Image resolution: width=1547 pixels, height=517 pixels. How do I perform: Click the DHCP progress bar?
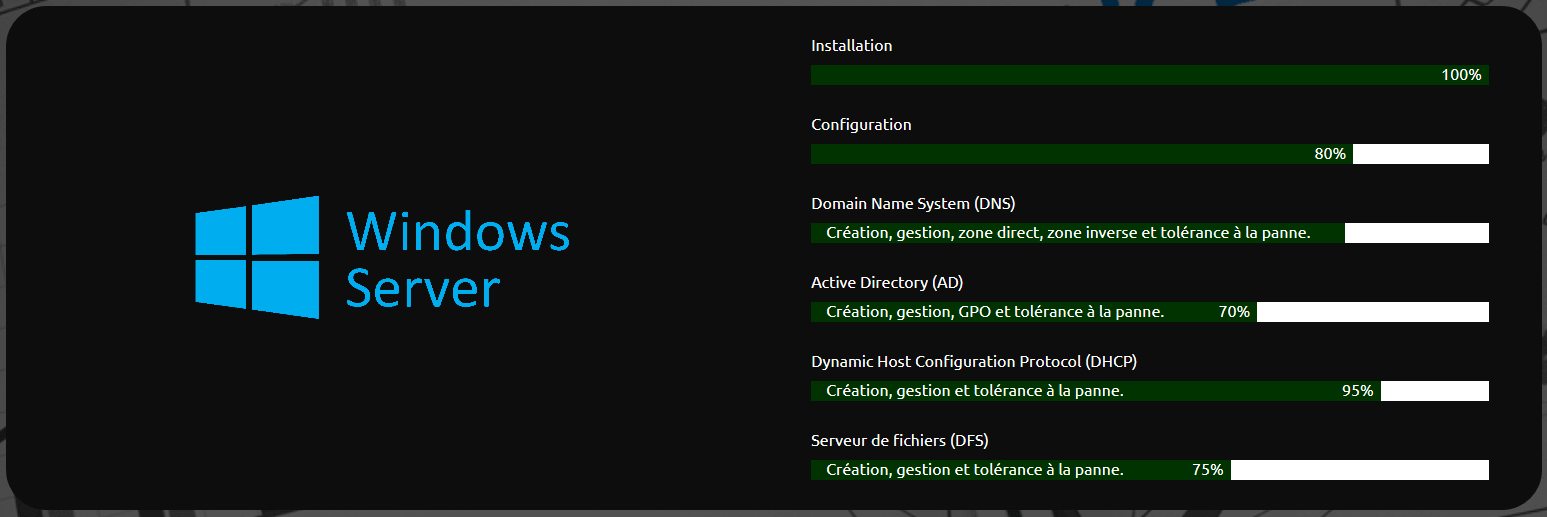[x=1150, y=391]
